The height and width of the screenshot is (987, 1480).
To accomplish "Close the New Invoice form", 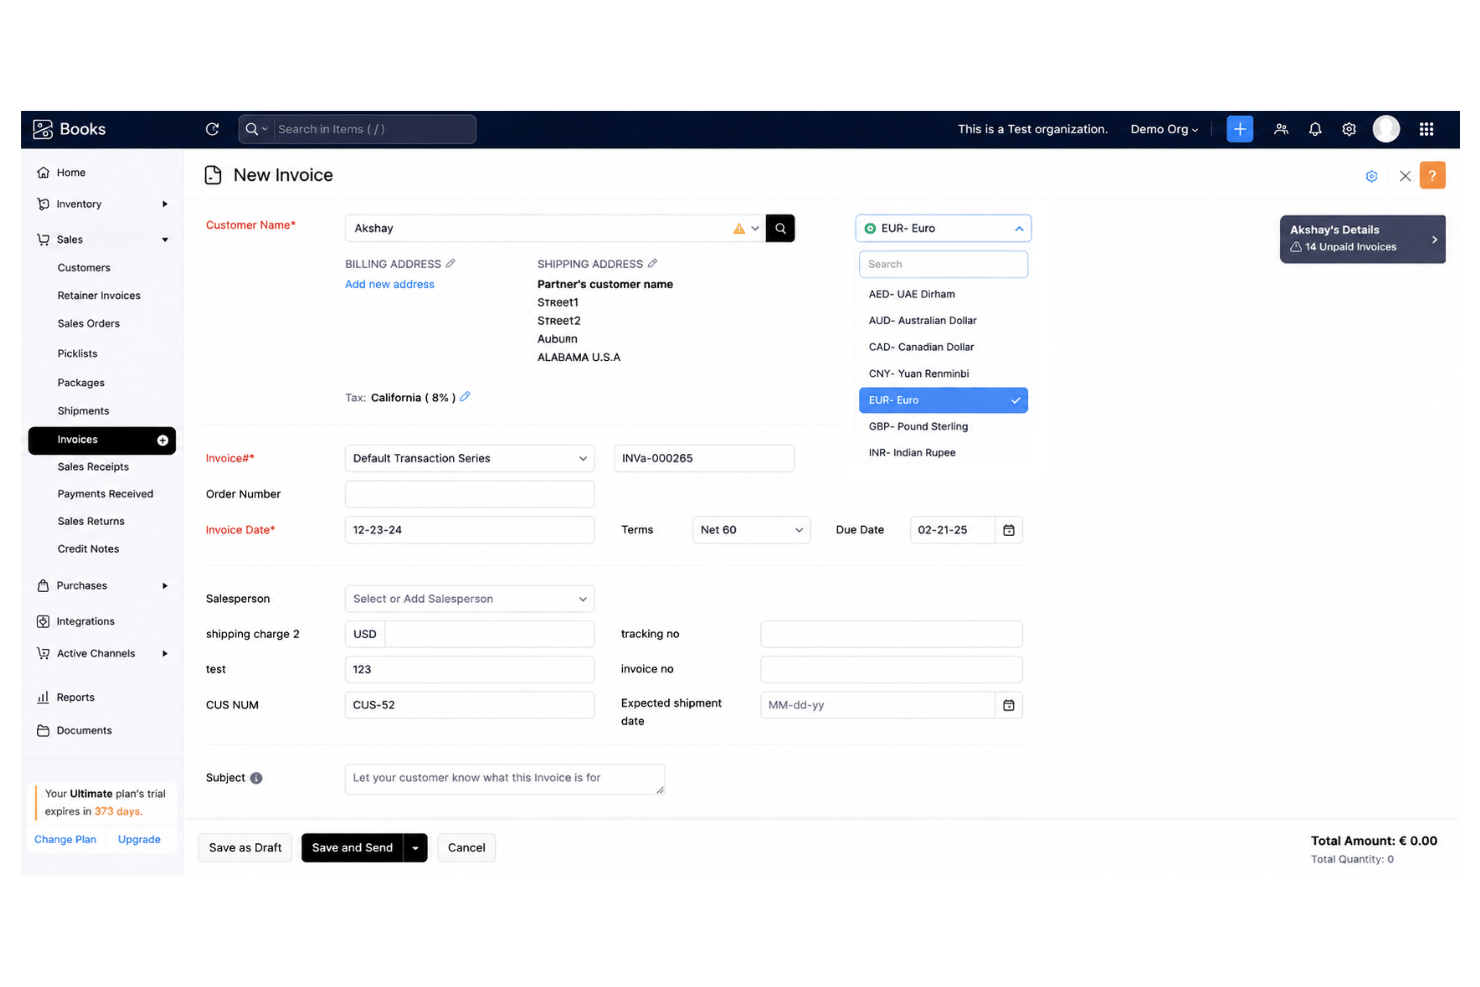I will (x=1405, y=176).
